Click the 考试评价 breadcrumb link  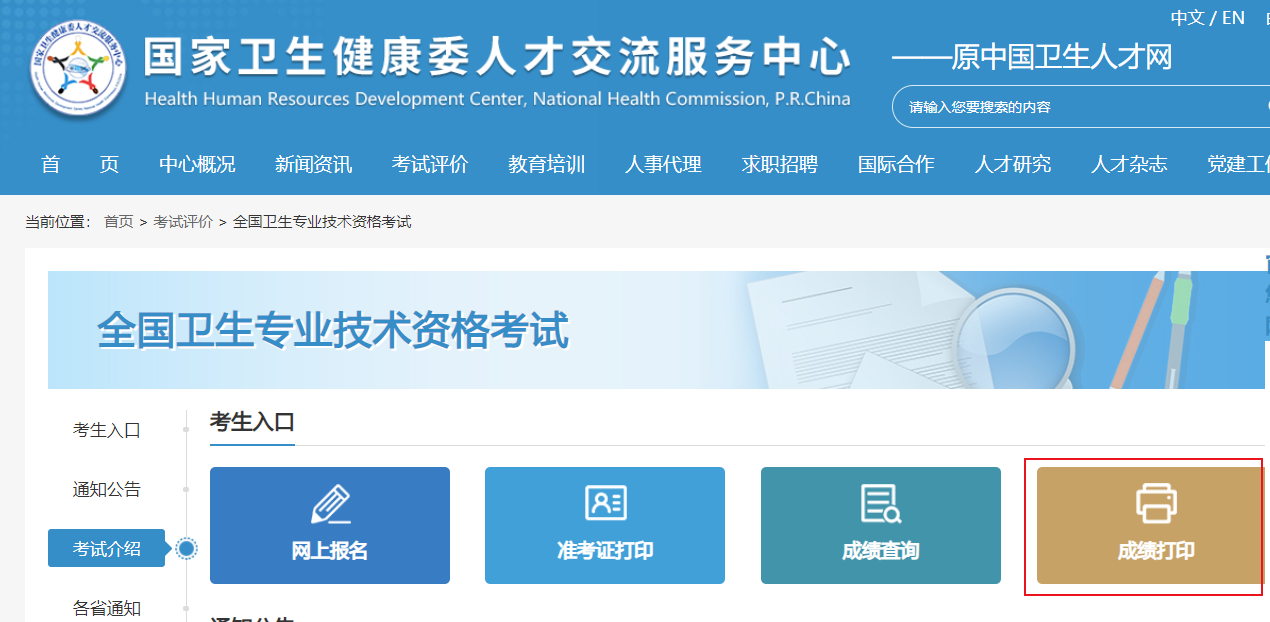[x=182, y=222]
